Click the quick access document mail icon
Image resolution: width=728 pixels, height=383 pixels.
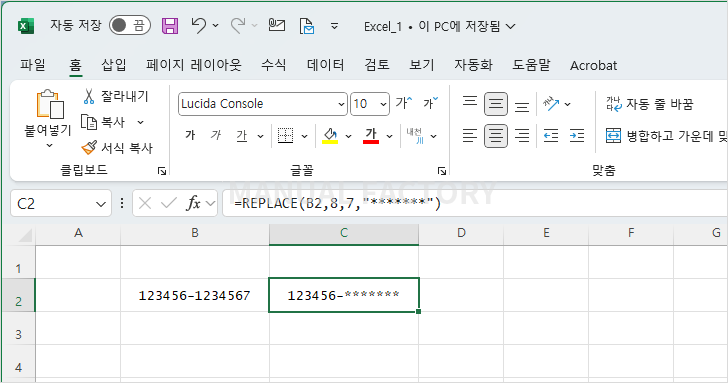click(306, 26)
